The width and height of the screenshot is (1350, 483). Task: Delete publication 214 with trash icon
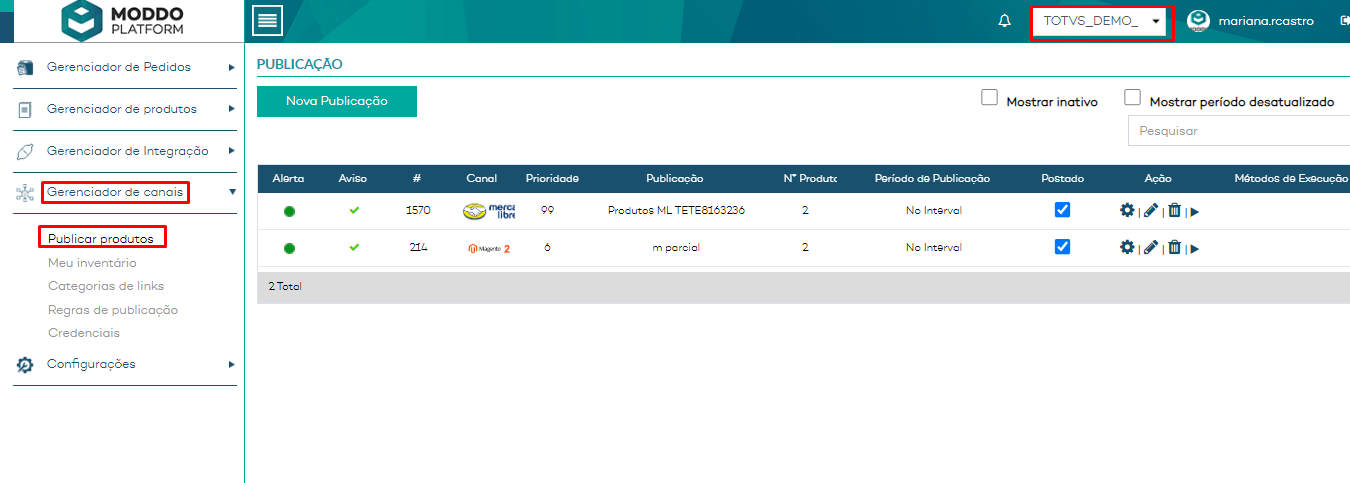click(1174, 247)
